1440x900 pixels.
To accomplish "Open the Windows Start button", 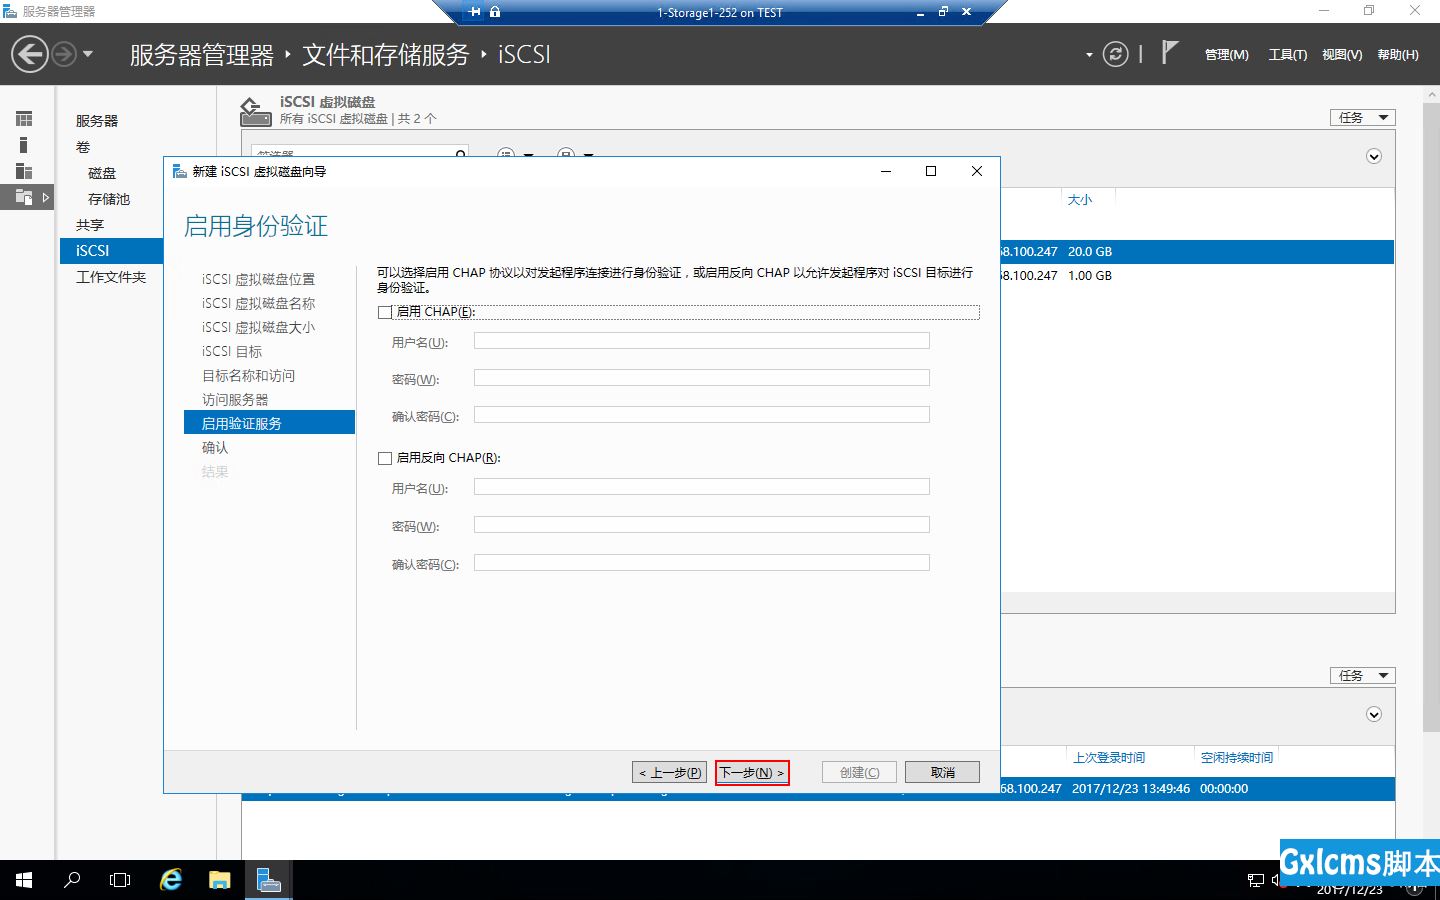I will [24, 880].
